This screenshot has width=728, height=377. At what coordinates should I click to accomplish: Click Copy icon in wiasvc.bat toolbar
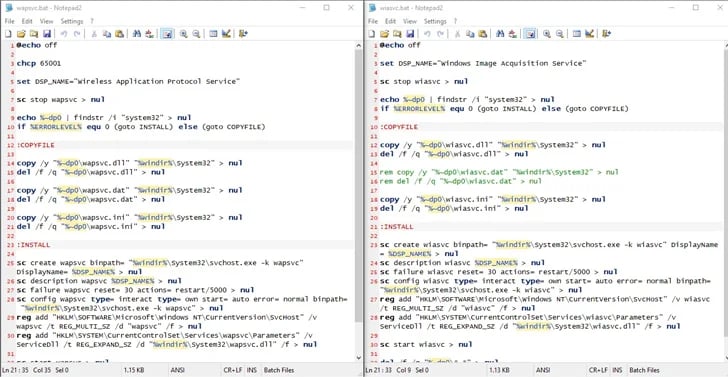(470, 33)
